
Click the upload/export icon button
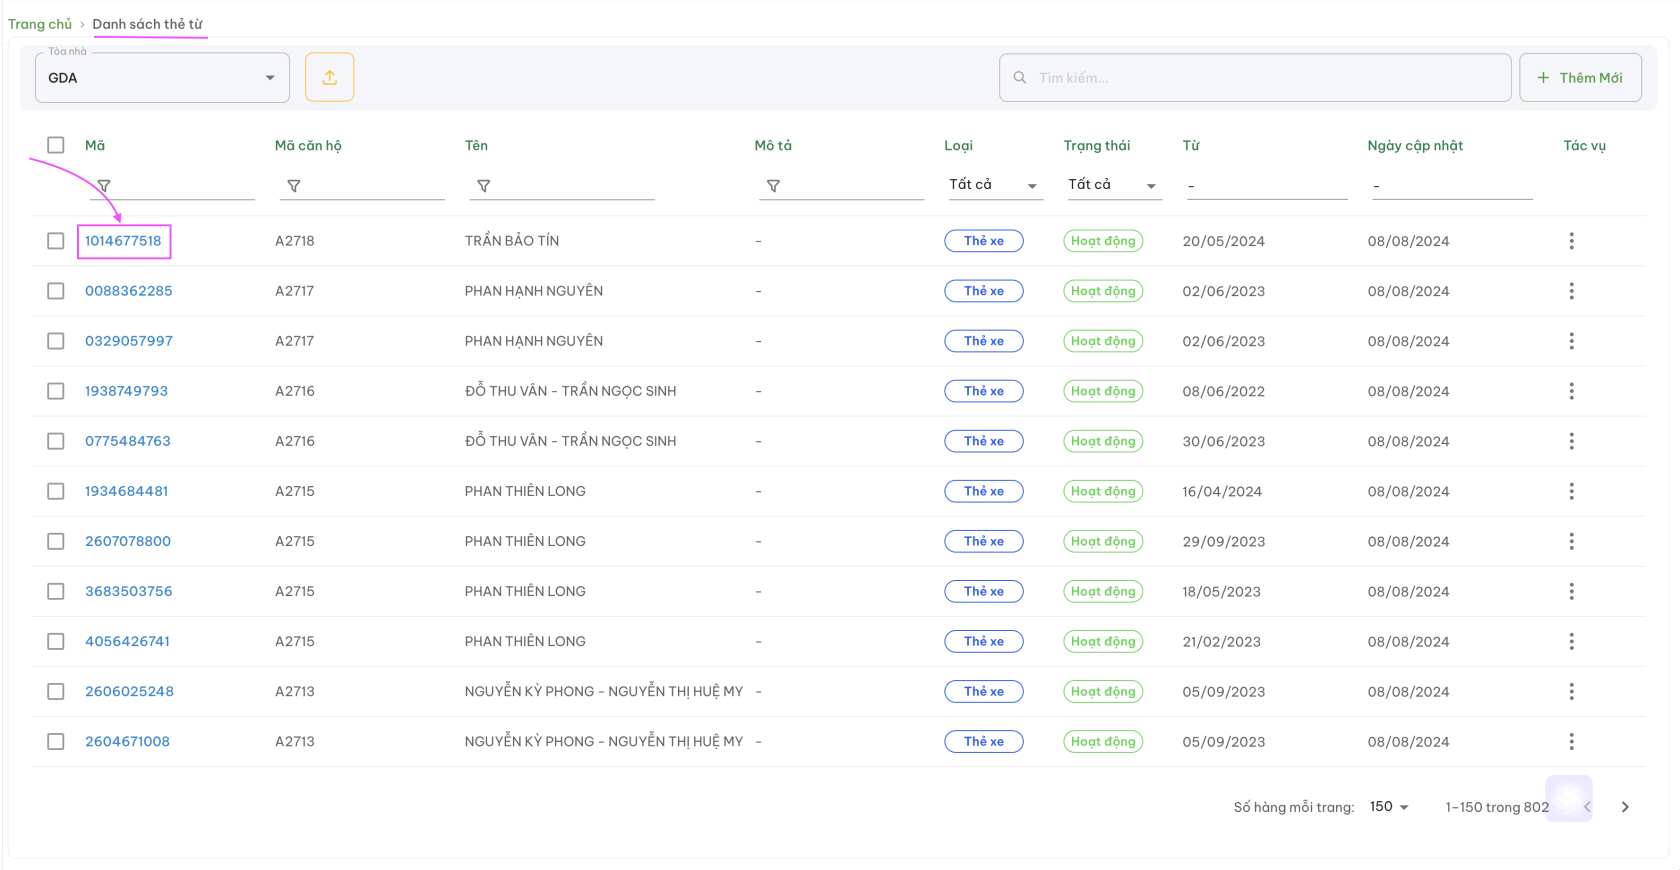[x=330, y=77]
